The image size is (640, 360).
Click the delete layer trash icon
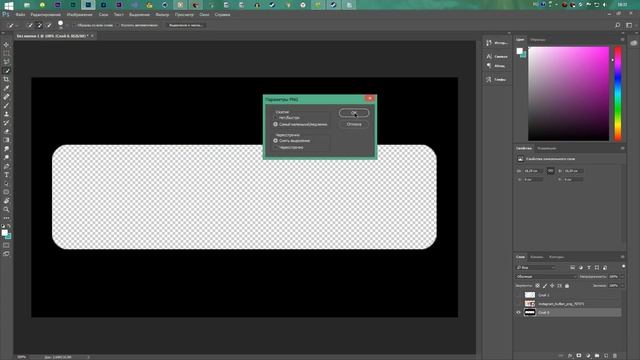point(615,356)
